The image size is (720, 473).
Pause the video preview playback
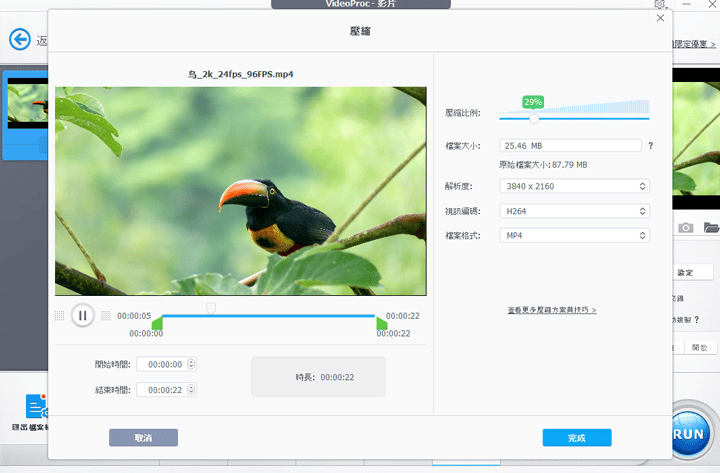83,315
